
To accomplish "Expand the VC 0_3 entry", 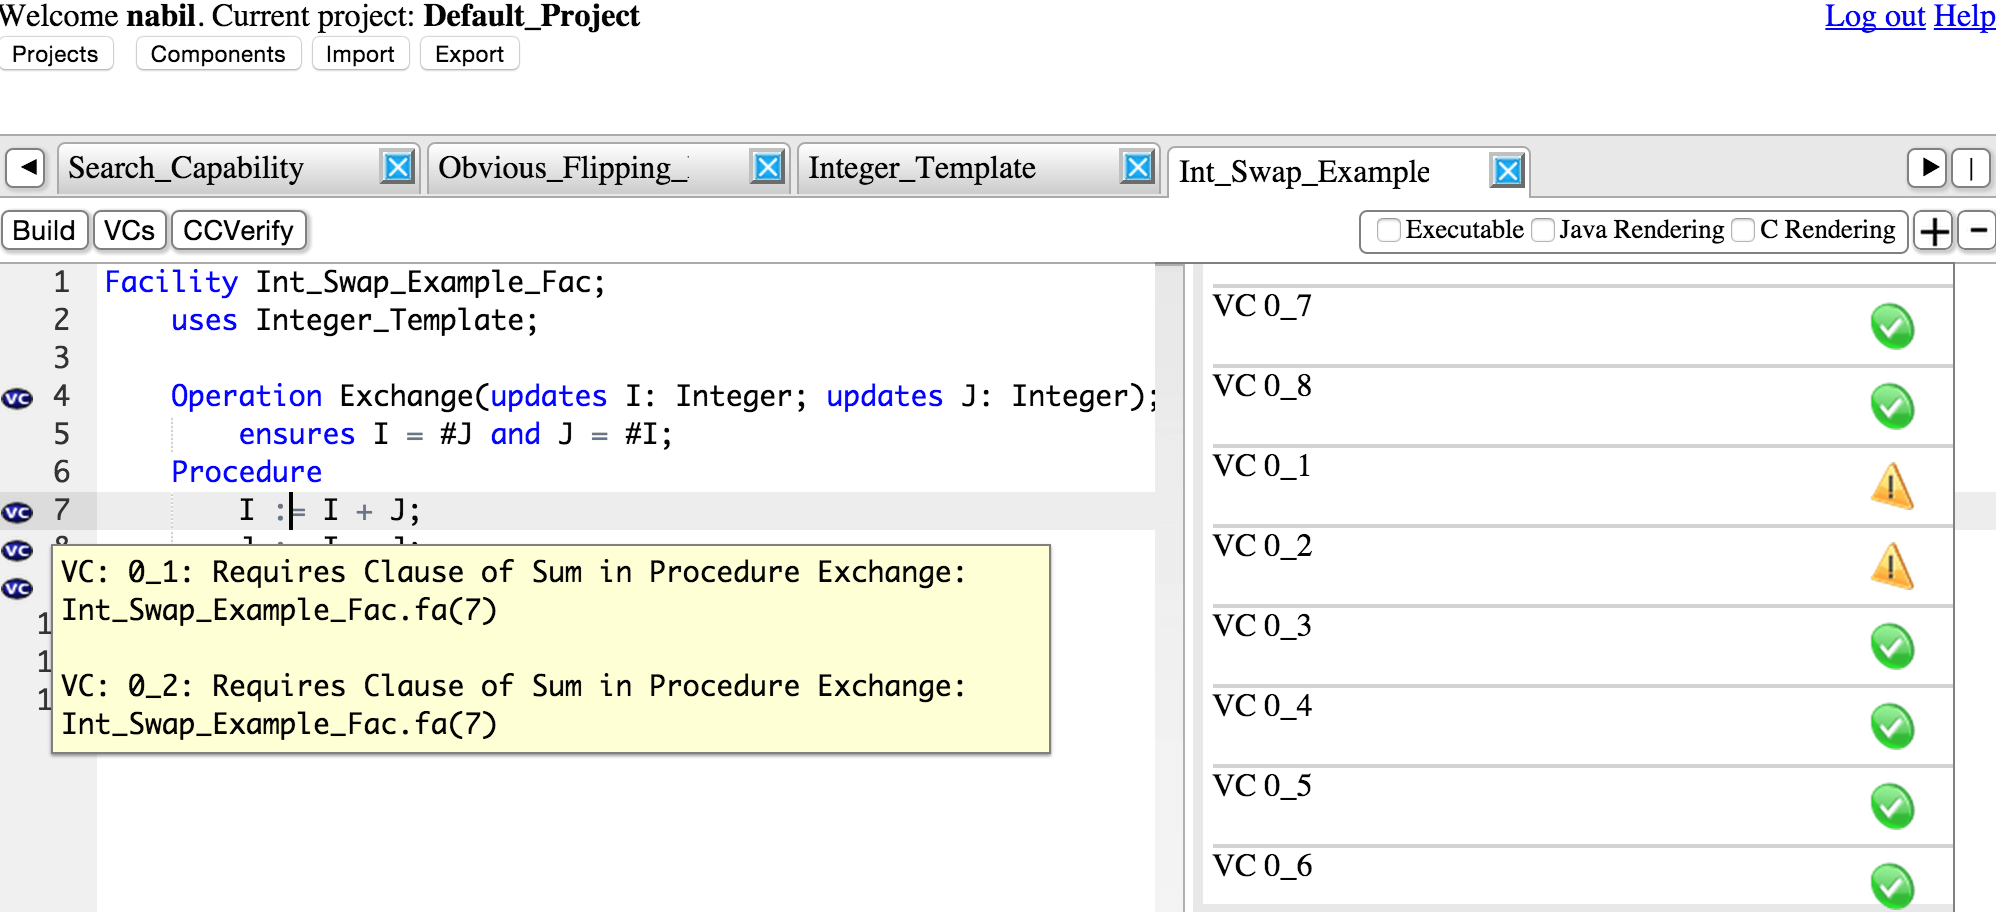I will (x=1263, y=626).
